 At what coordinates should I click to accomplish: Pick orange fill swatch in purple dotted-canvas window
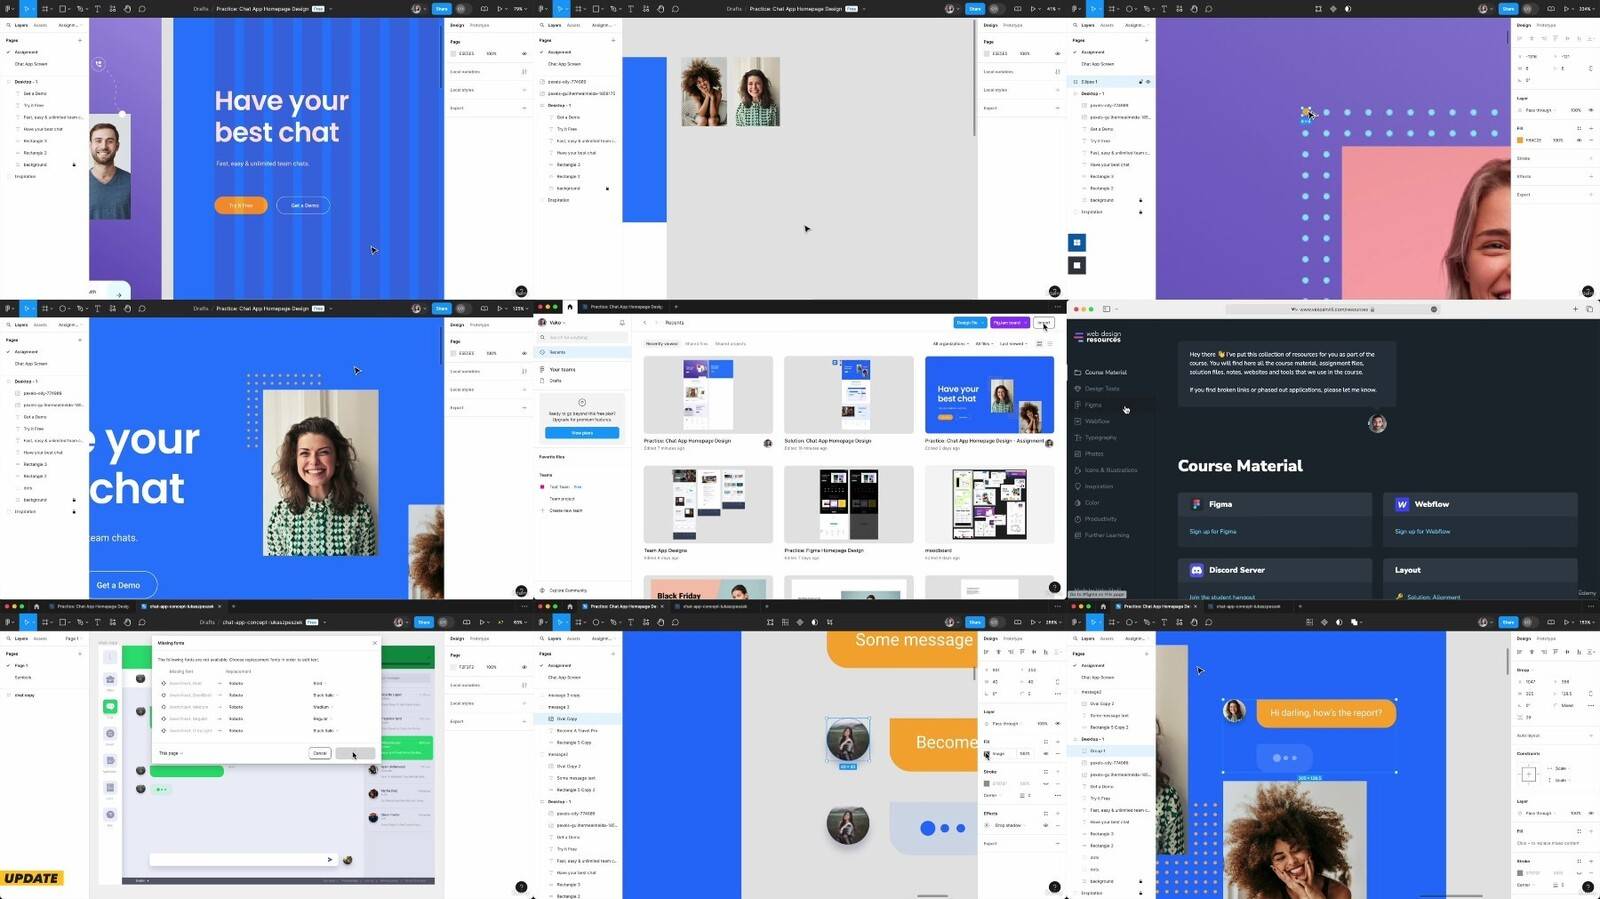pos(1520,140)
